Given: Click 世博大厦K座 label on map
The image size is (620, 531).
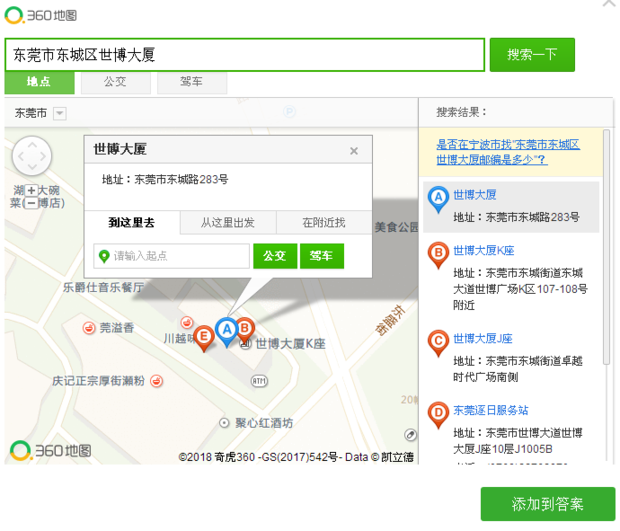Looking at the screenshot, I should pos(290,344).
